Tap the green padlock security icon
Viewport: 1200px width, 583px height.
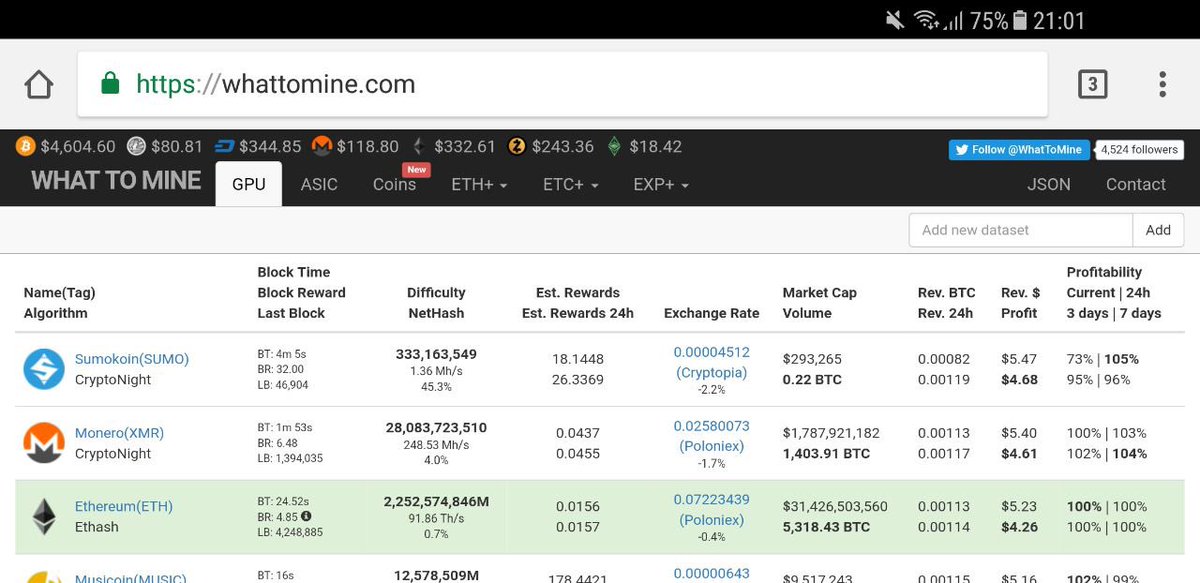click(x=111, y=84)
